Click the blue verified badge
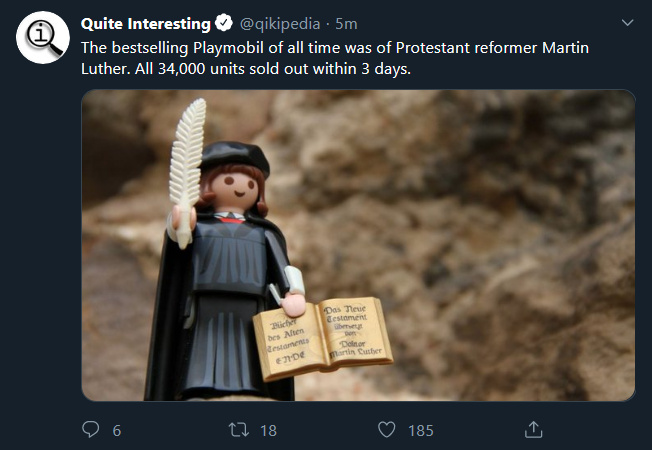 (x=224, y=23)
